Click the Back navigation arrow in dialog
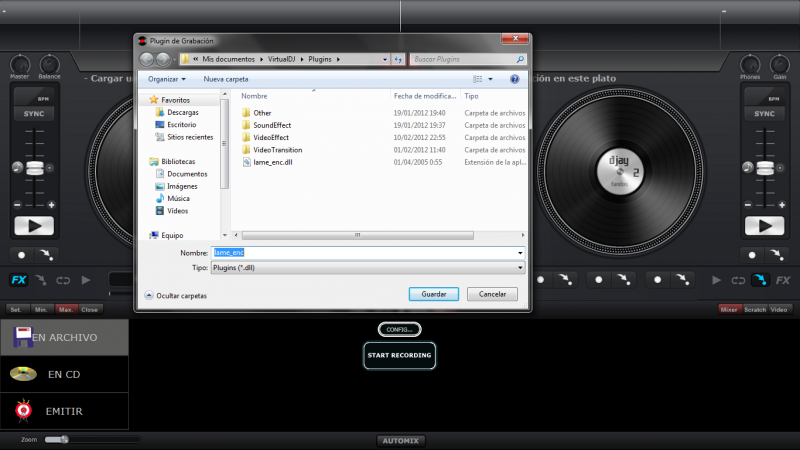800x450 pixels. point(147,59)
